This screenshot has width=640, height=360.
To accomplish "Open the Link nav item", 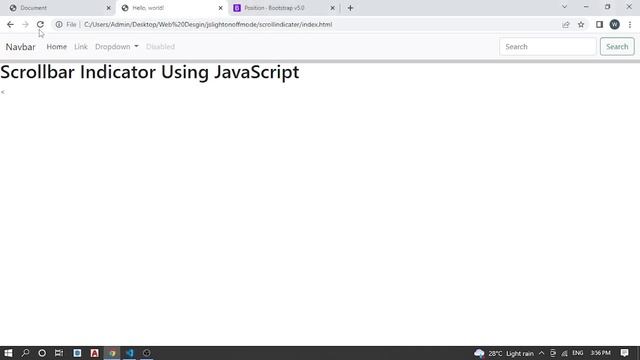I will click(x=81, y=47).
